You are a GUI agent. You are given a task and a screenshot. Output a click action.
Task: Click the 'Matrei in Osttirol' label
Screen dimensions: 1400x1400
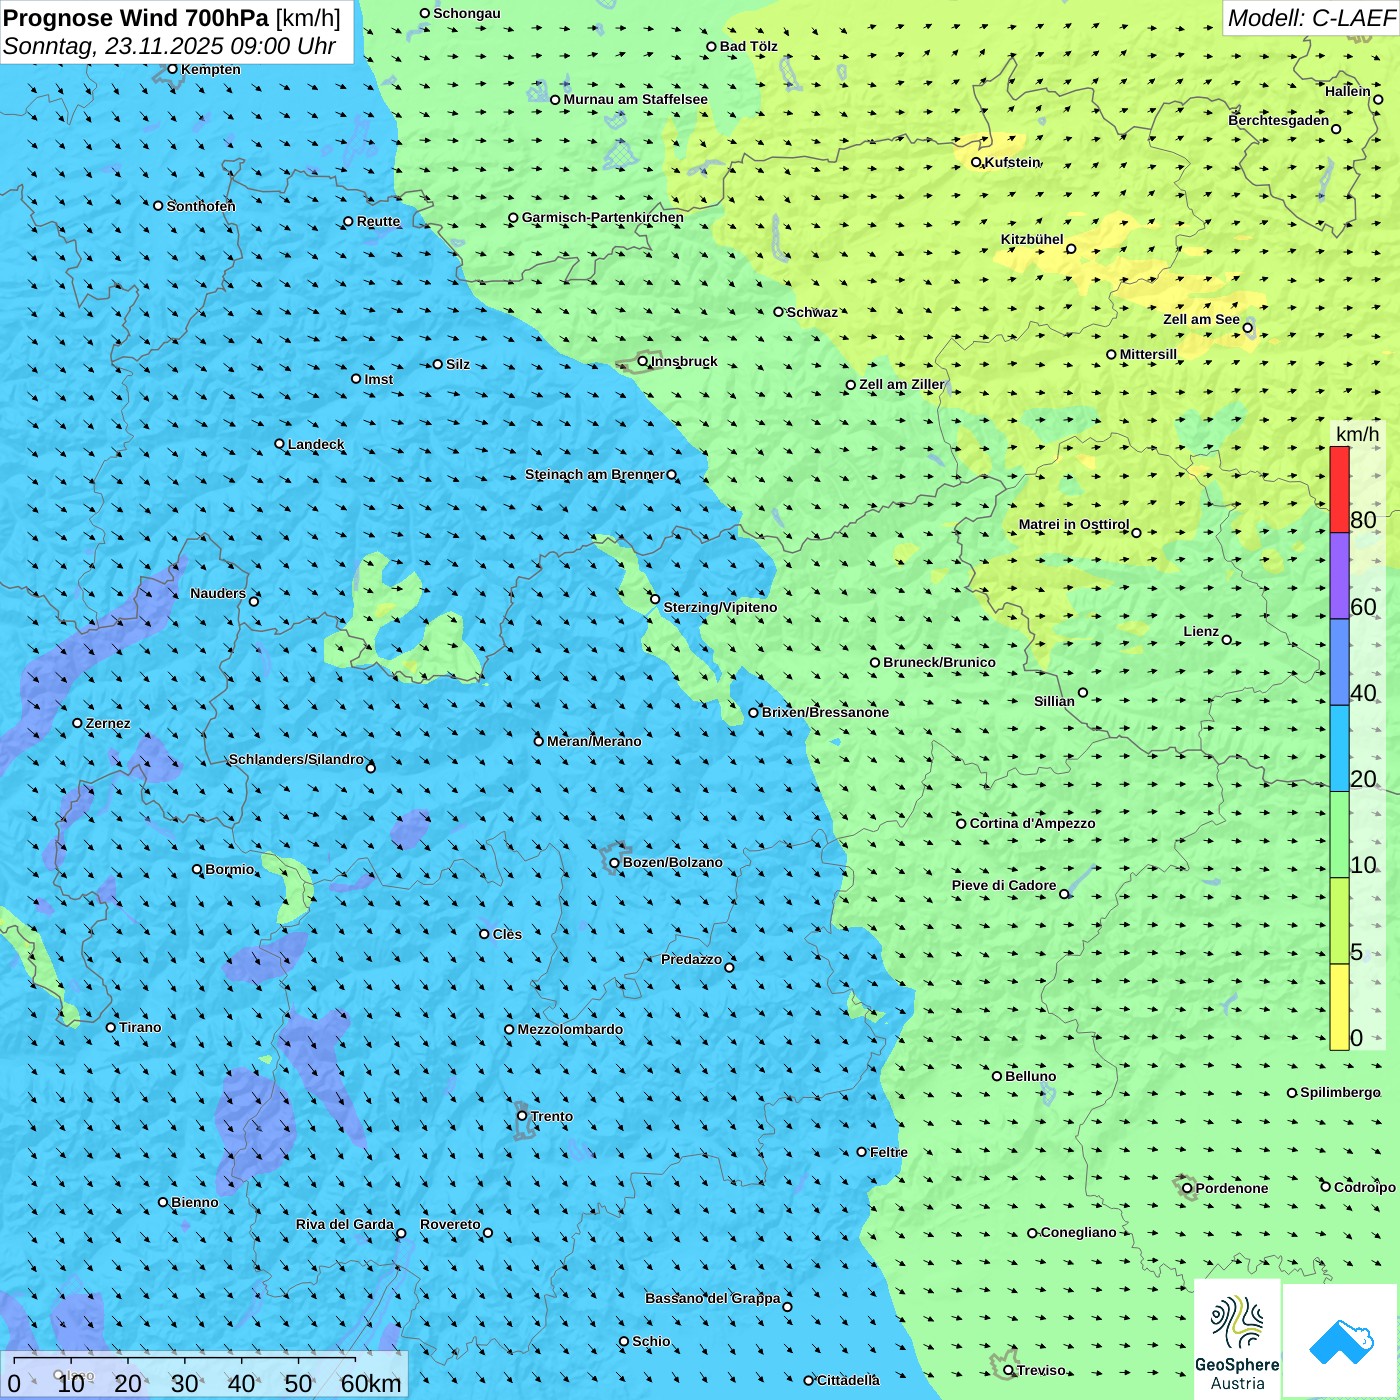click(1073, 524)
